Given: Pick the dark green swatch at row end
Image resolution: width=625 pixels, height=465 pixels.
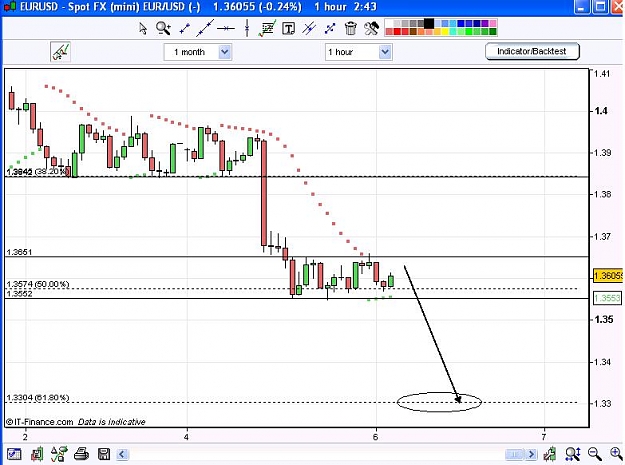Looking at the screenshot, I should pyautogui.click(x=493, y=32).
